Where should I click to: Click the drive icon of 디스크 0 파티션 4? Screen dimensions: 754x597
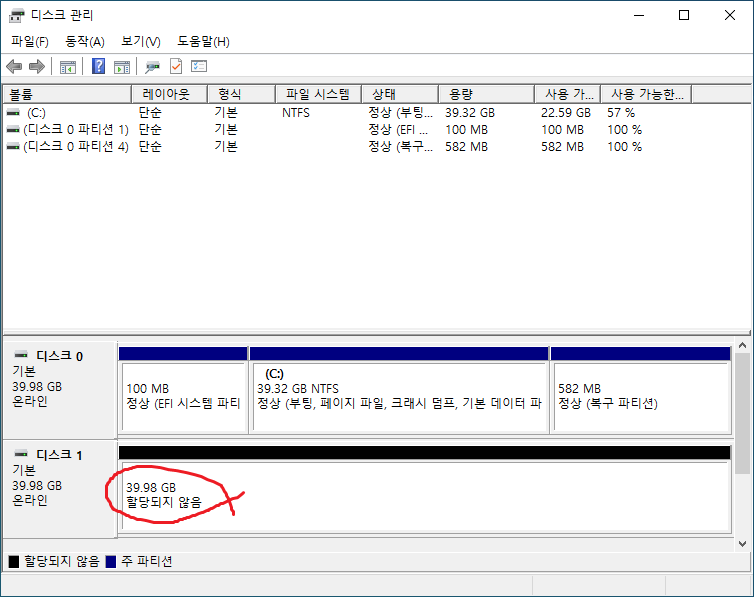(13, 147)
